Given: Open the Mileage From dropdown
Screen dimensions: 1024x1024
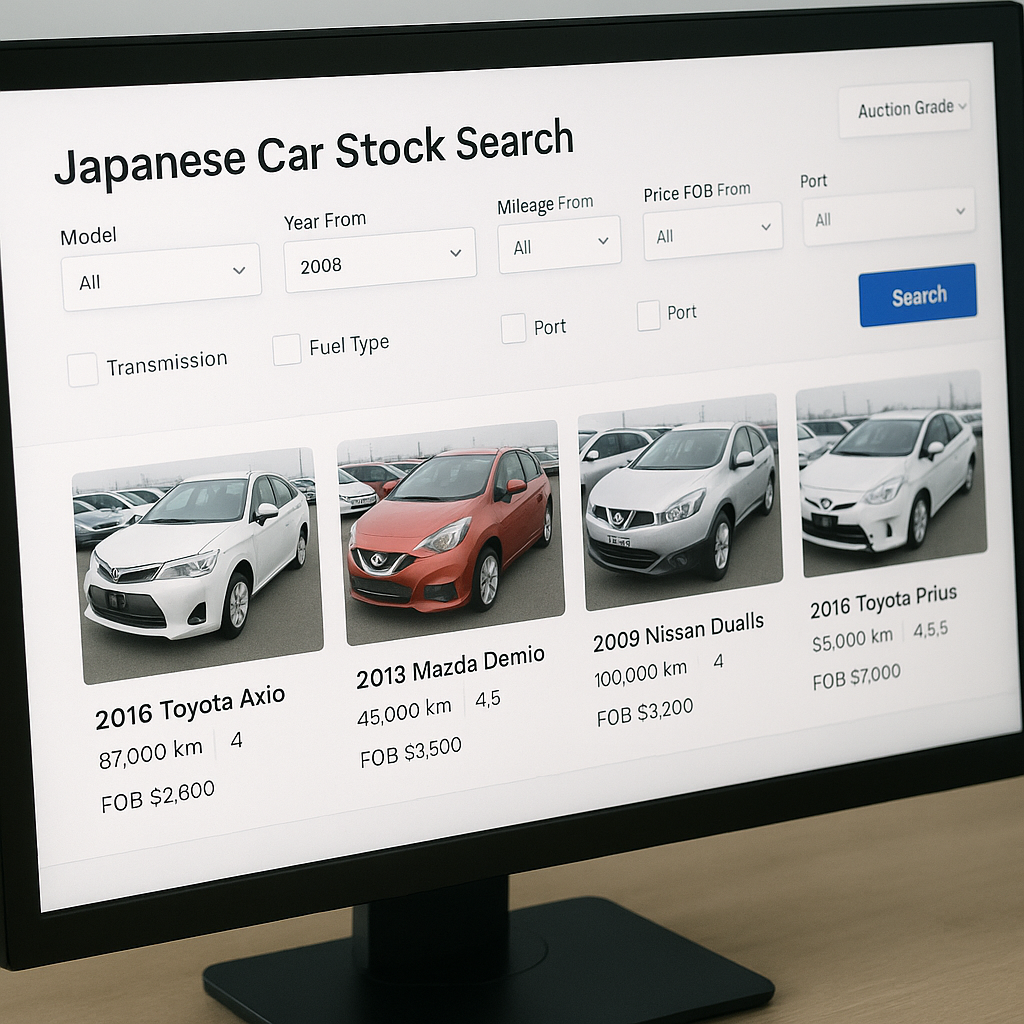Looking at the screenshot, I should pyautogui.click(x=558, y=241).
